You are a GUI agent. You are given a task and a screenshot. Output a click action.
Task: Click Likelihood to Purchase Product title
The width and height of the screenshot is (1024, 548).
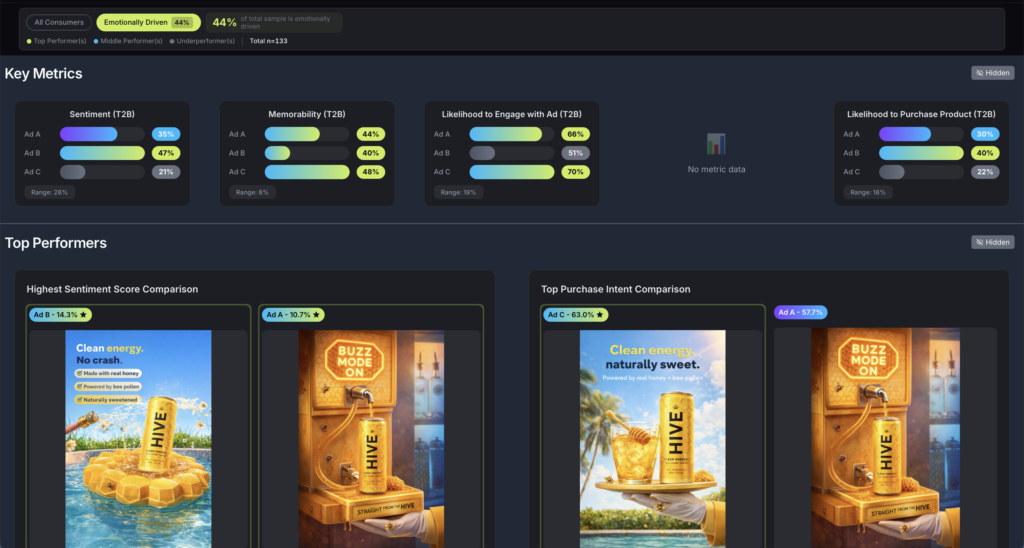(921, 114)
